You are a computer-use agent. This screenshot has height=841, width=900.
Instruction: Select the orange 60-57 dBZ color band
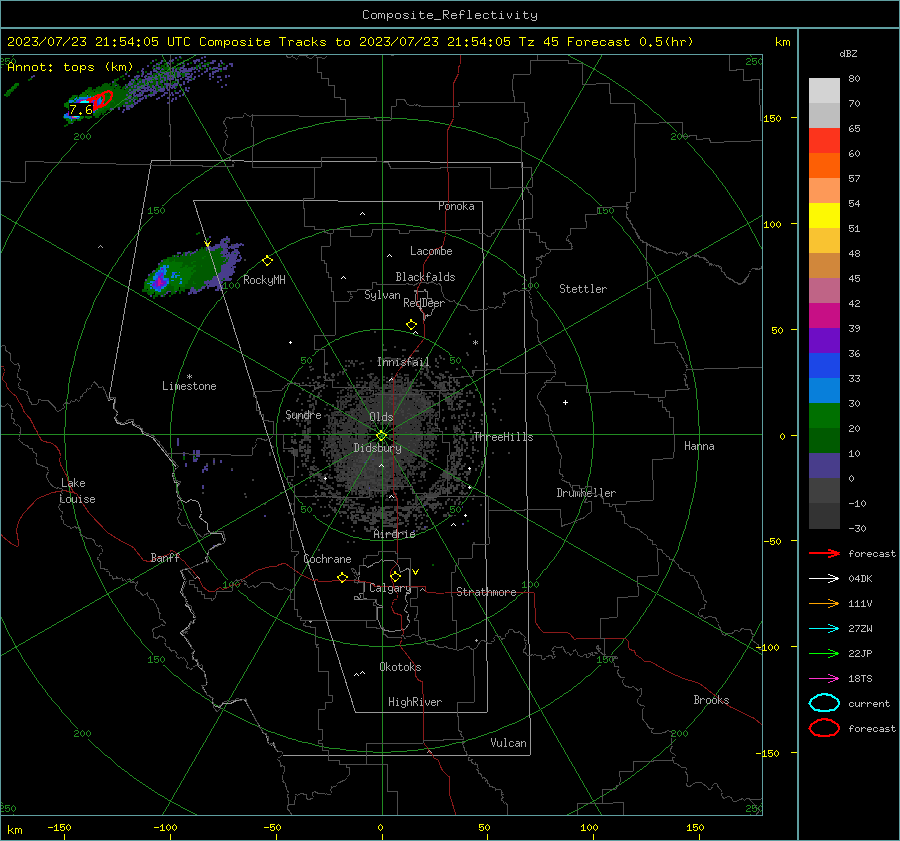coord(824,166)
